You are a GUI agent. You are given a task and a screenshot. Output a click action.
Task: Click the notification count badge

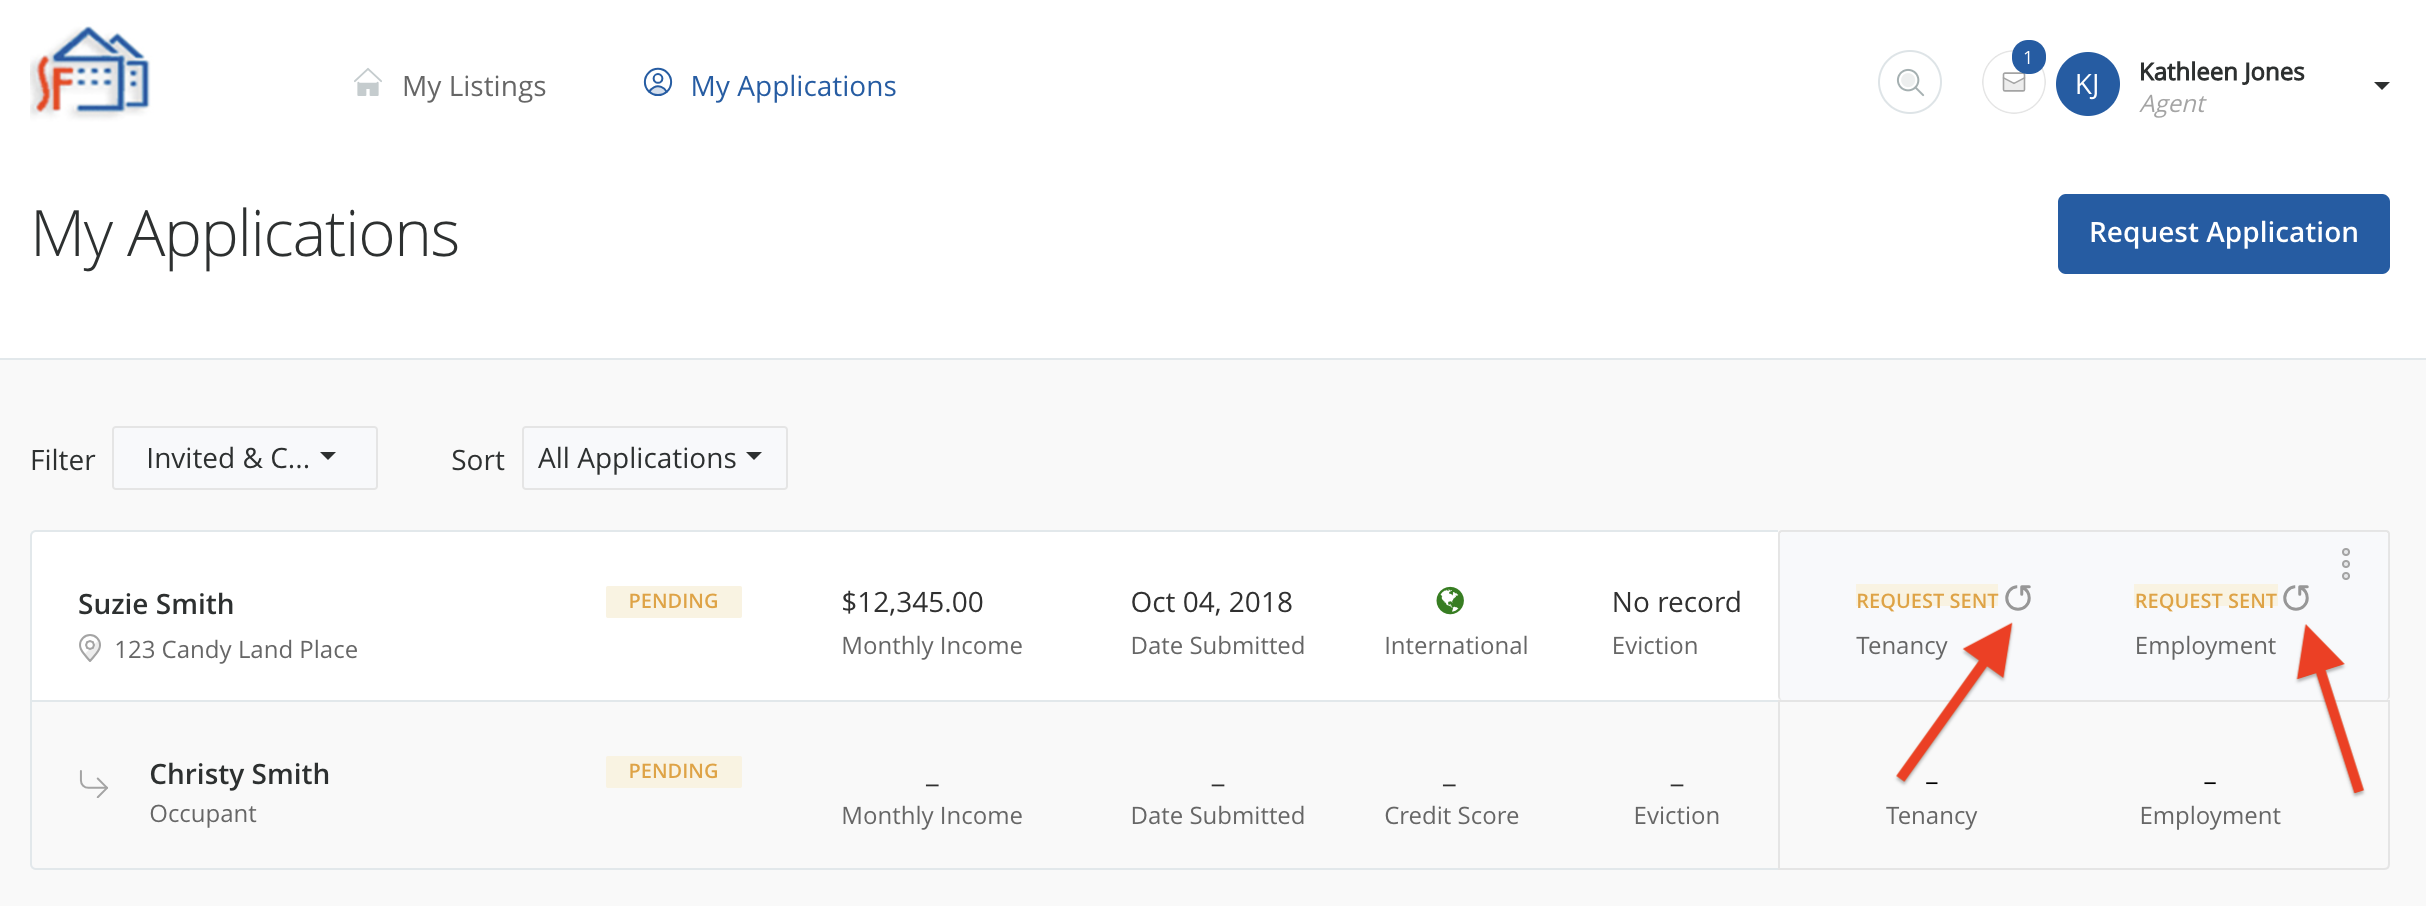pyautogui.click(x=2028, y=57)
